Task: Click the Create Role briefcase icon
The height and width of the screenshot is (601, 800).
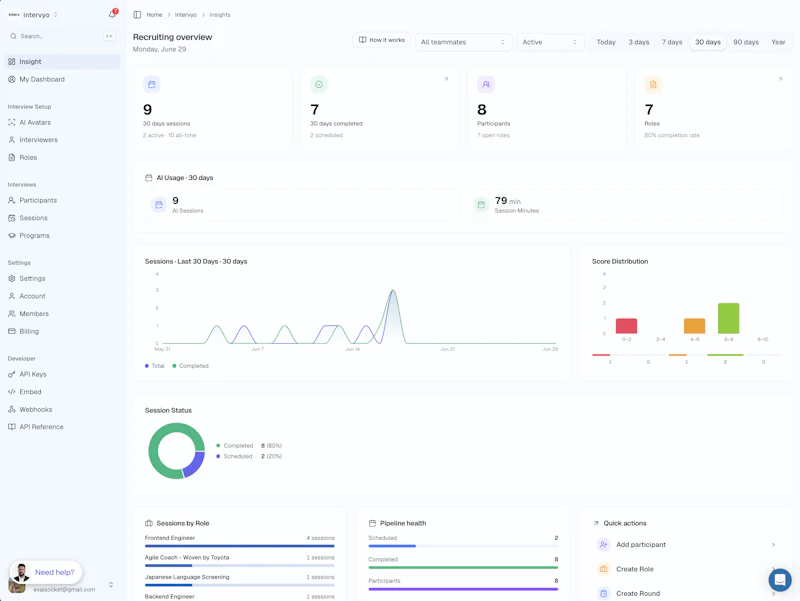Action: (604, 569)
